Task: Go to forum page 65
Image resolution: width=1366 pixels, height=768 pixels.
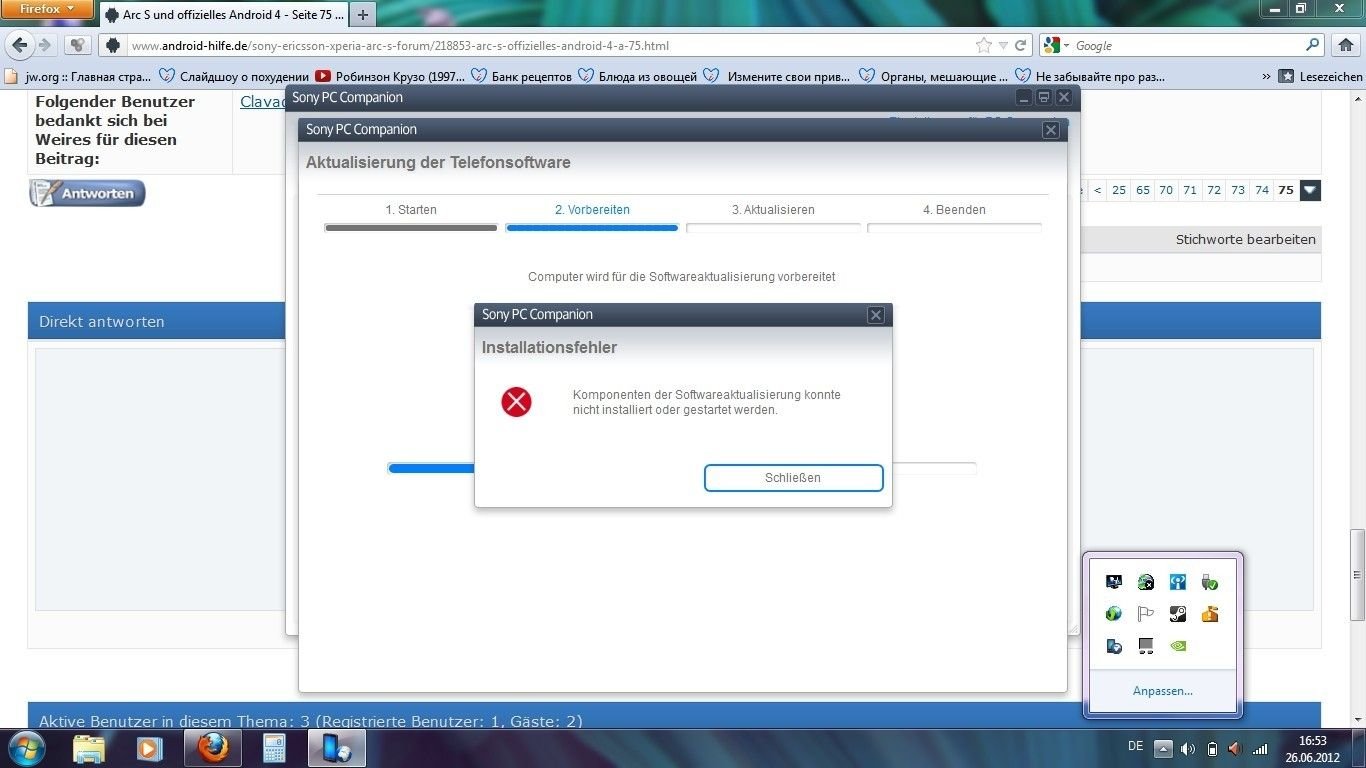Action: click(x=1143, y=190)
